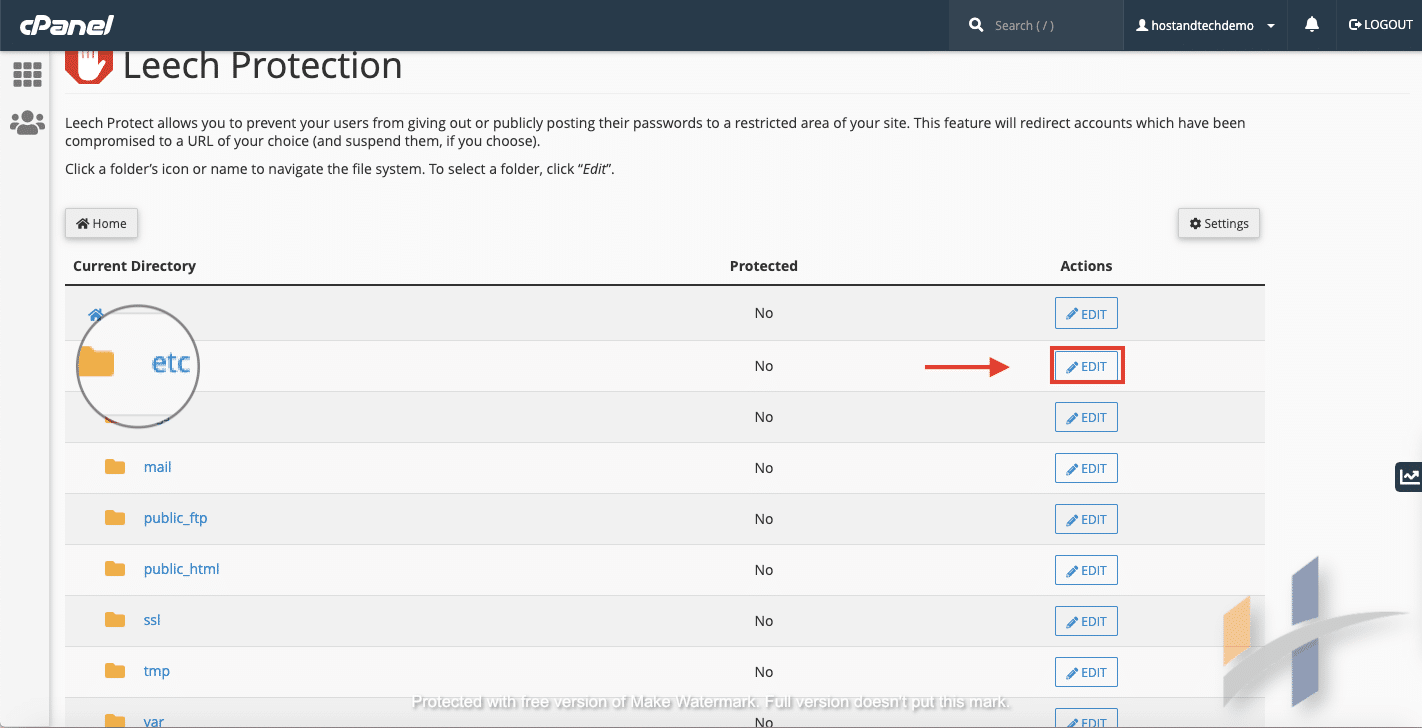Open the statistics chart icon on right edge
The height and width of the screenshot is (728, 1422).
pos(1408,476)
